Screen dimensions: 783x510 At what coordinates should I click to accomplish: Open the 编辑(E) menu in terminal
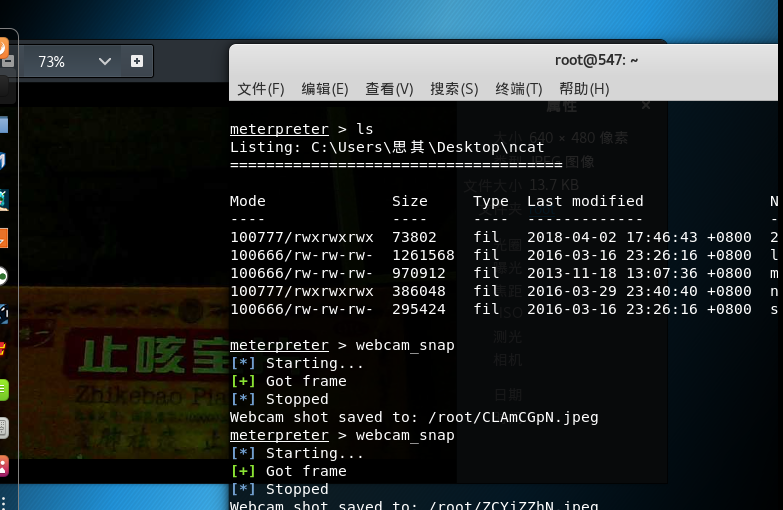[325, 89]
